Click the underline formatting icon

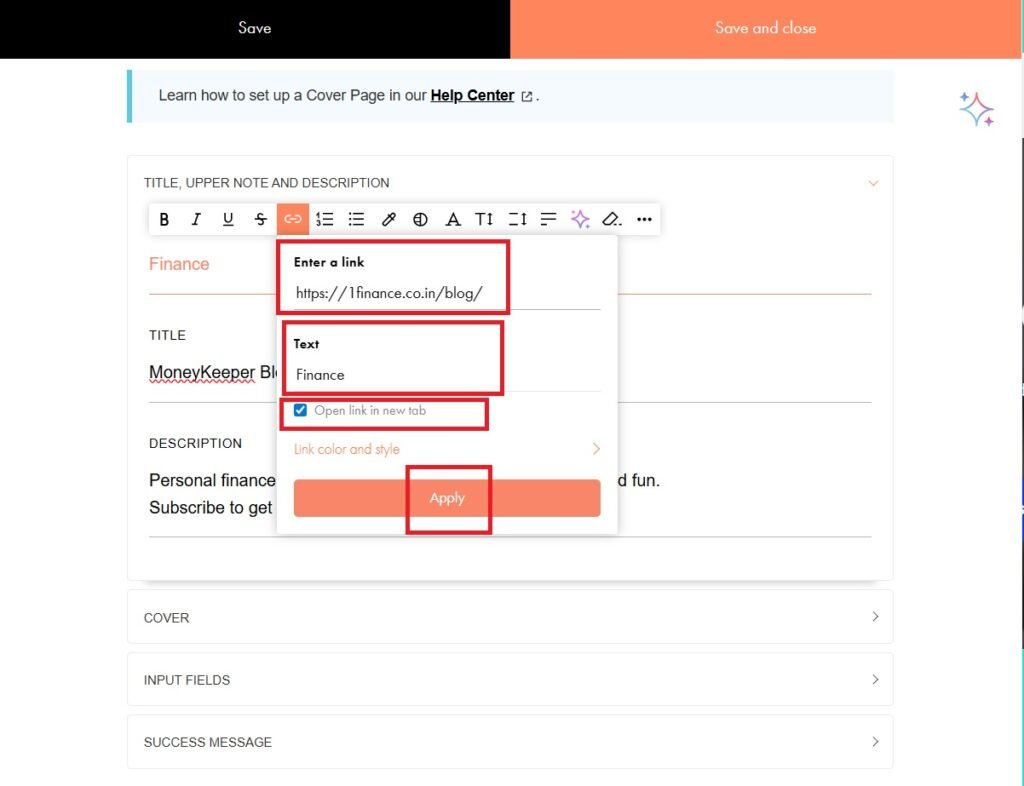click(228, 219)
